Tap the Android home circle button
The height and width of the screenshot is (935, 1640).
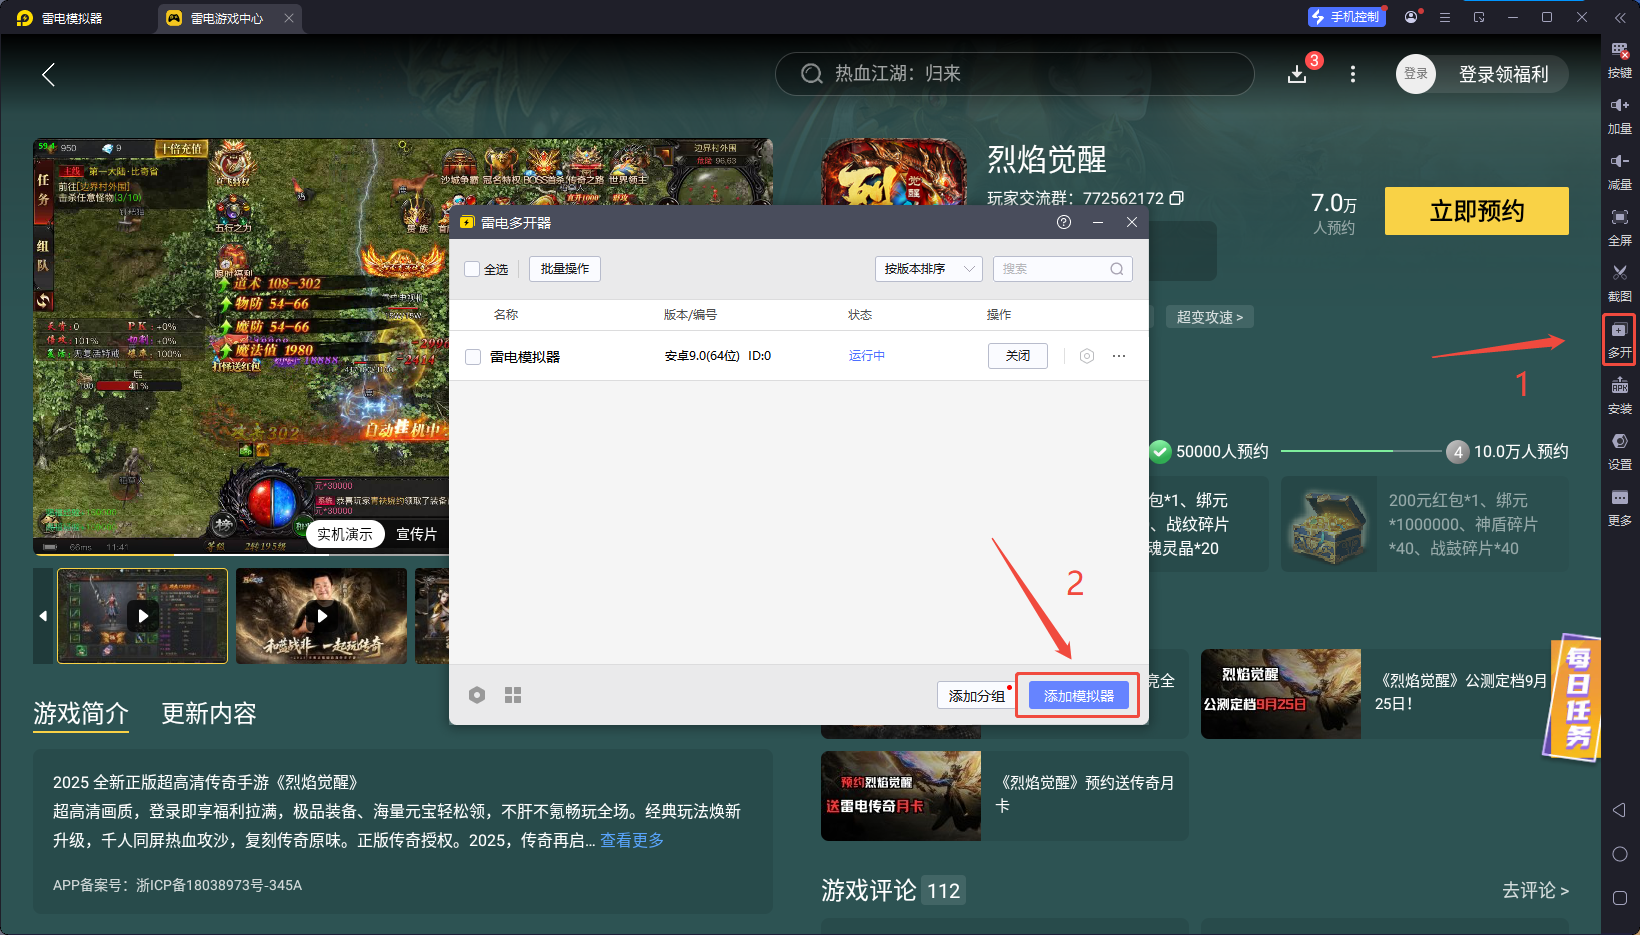[1619, 854]
